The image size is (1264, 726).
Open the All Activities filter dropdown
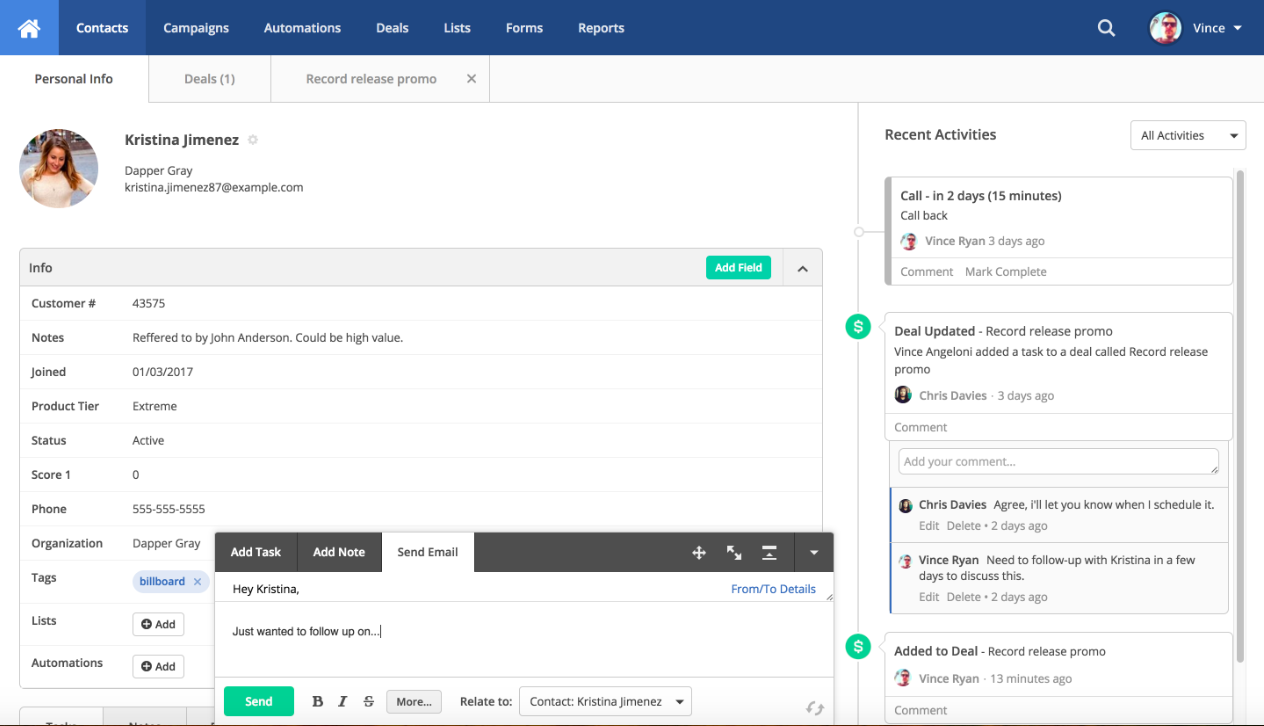click(1187, 135)
